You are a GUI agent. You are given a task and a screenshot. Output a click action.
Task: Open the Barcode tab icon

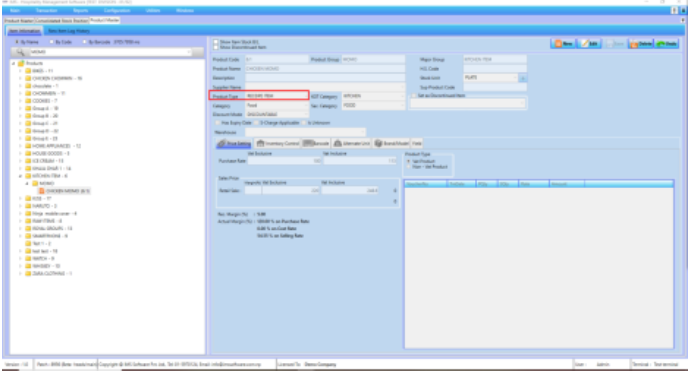pos(308,143)
